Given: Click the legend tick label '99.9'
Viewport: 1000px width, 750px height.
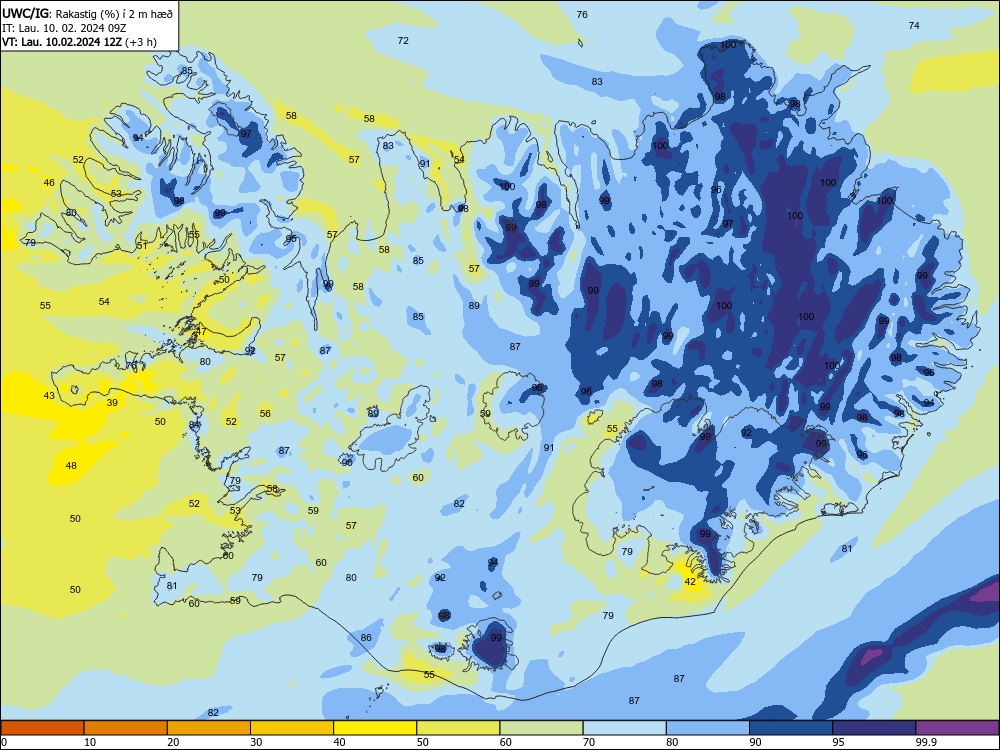Looking at the screenshot, I should 927,742.
